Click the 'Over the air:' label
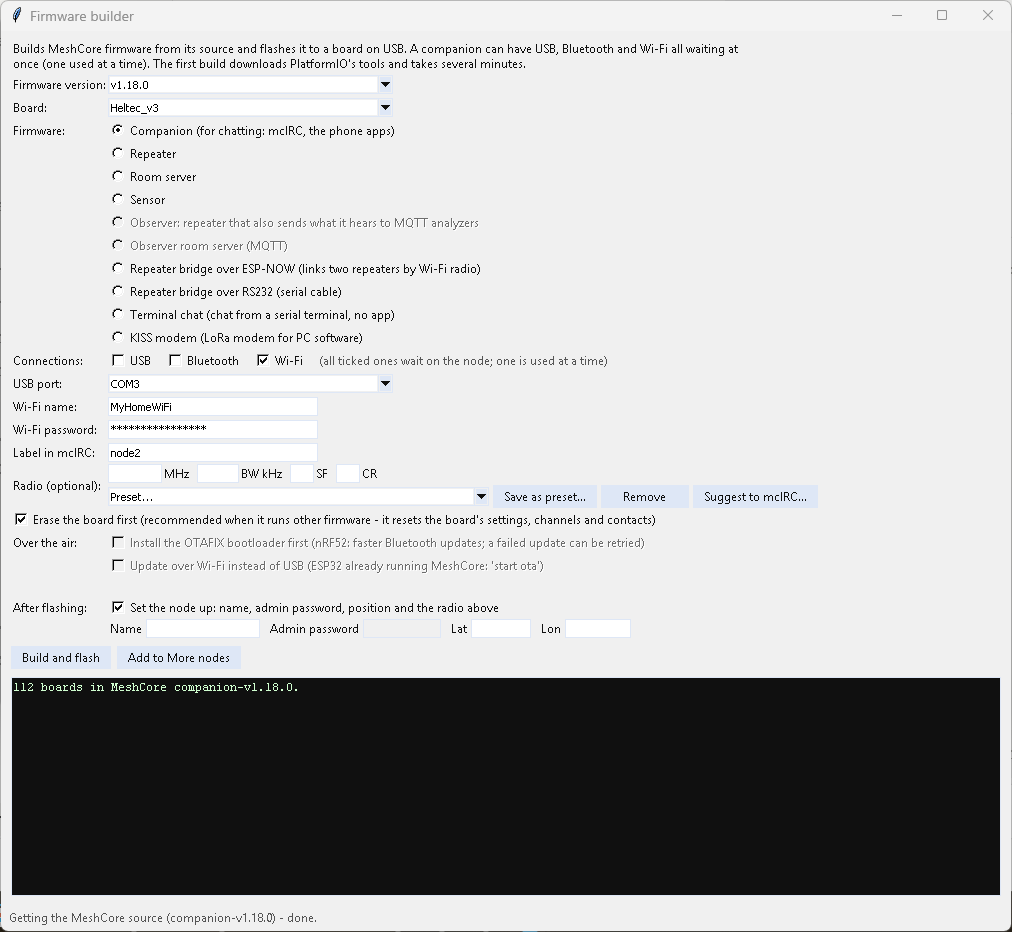 (45, 543)
